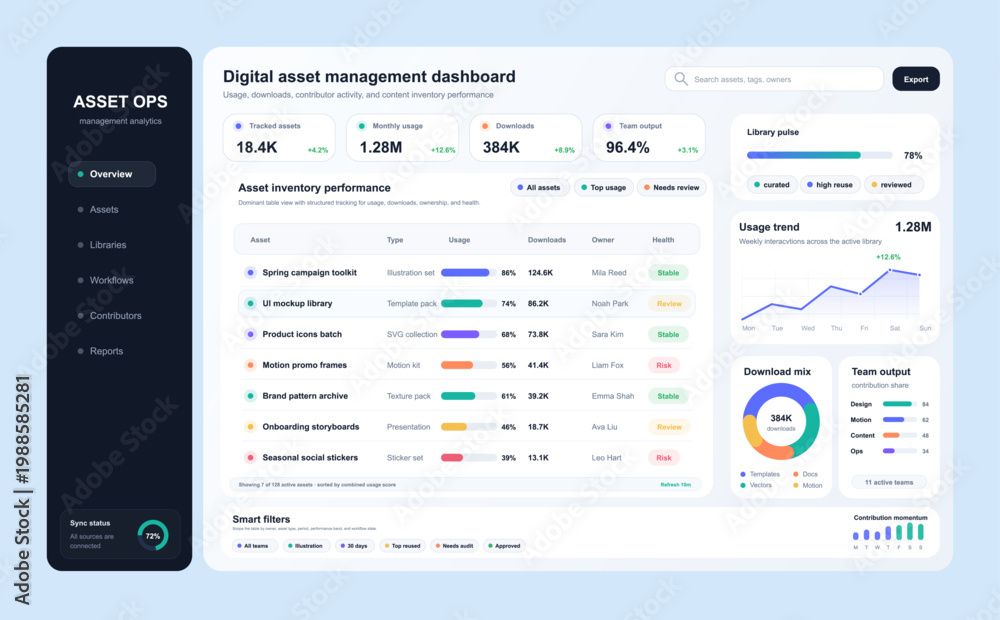The width and height of the screenshot is (1000, 620).
Task: Open the Product icons batch asset
Action: tap(302, 334)
